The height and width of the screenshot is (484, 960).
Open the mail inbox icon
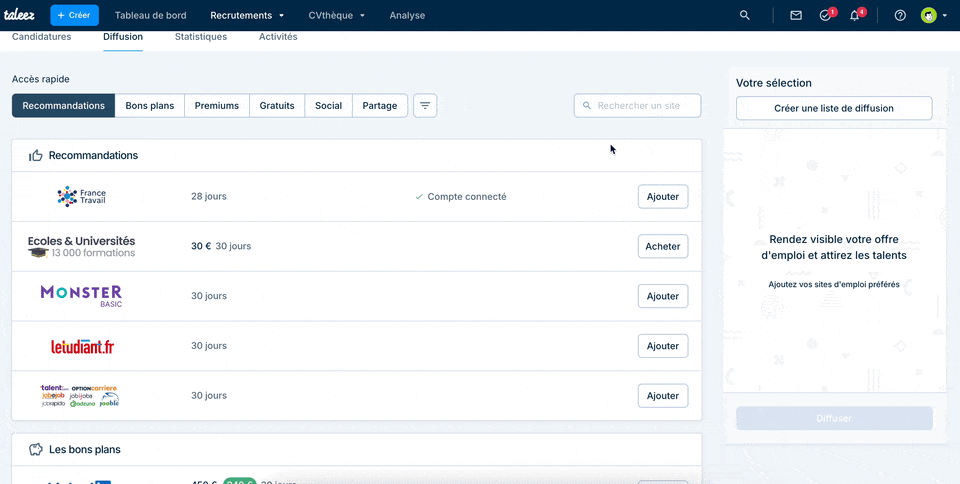(796, 15)
